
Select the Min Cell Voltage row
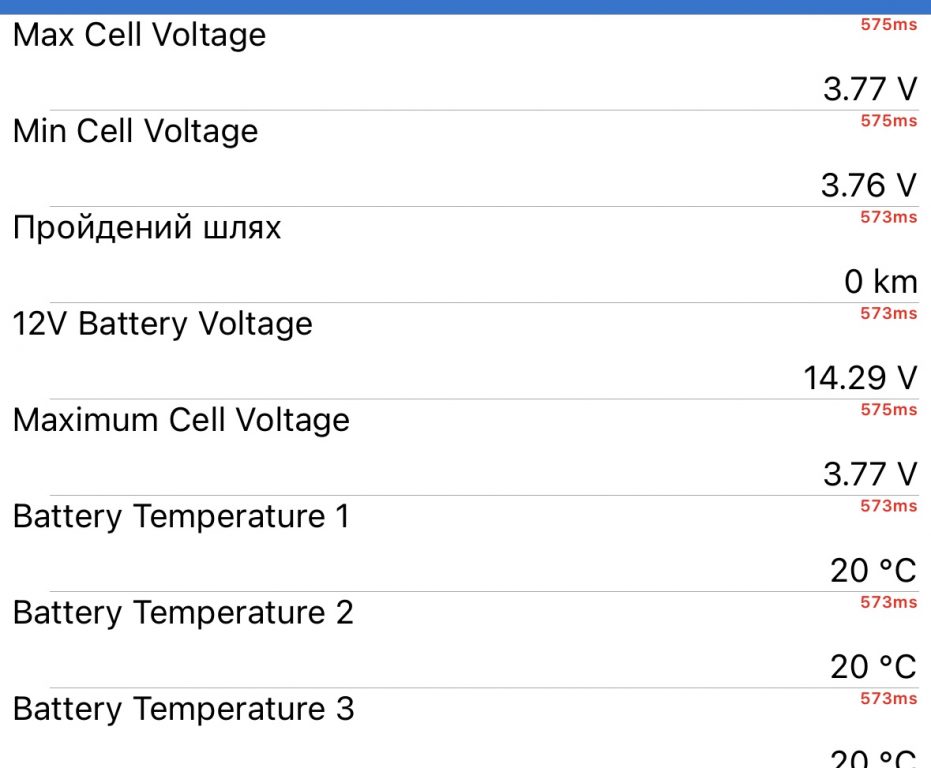(x=466, y=159)
